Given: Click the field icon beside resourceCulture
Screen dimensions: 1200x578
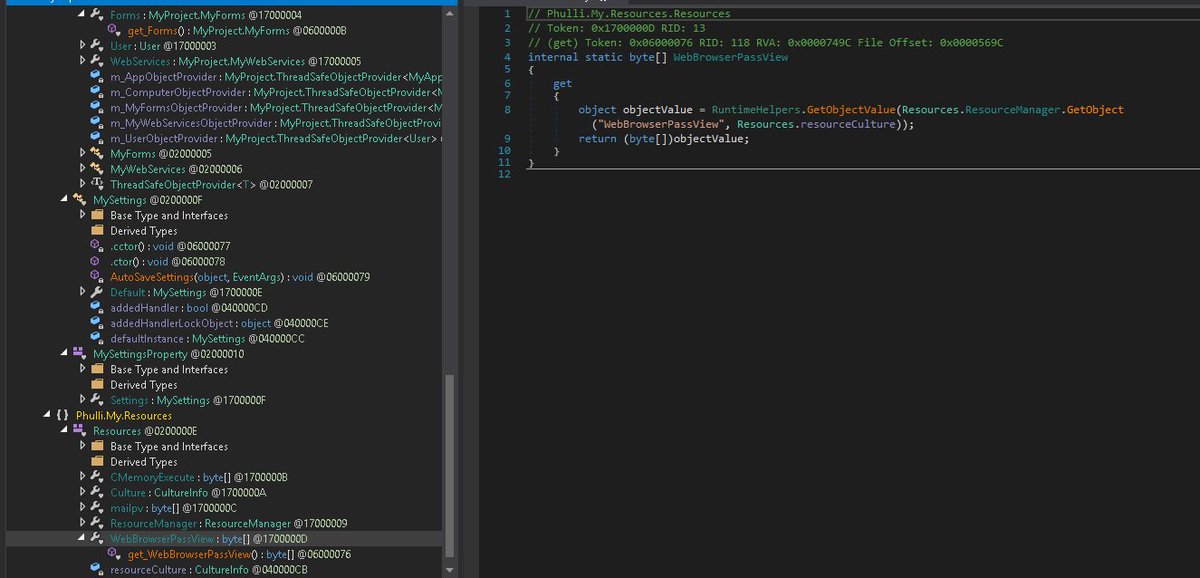Looking at the screenshot, I should [97, 570].
